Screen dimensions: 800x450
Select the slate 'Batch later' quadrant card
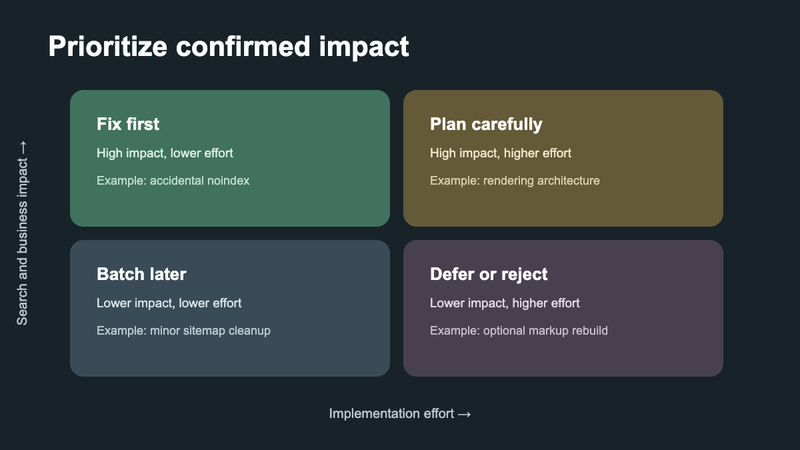click(x=230, y=308)
